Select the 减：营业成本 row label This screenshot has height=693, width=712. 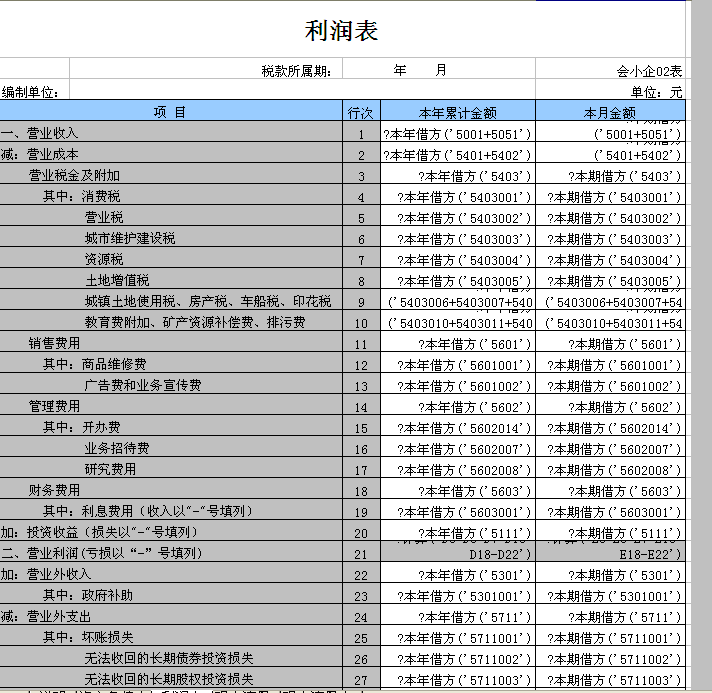tap(40, 154)
